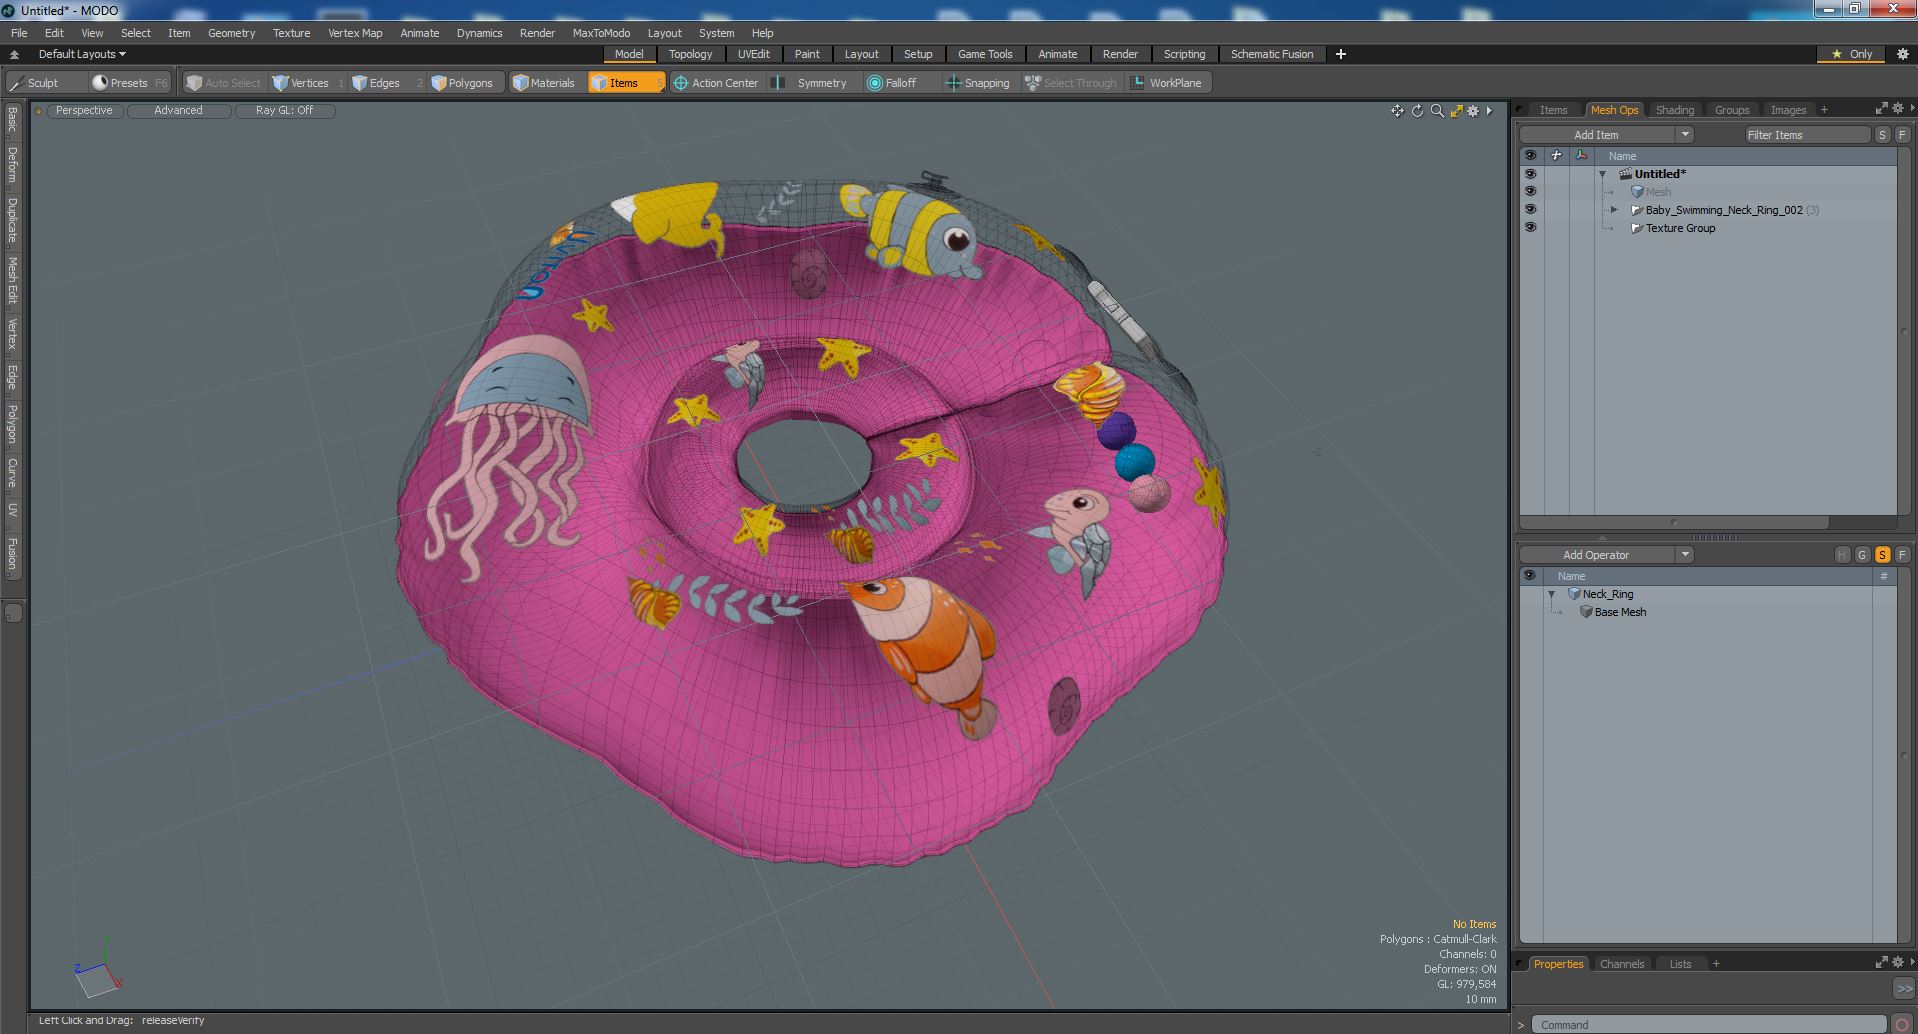Toggle visibility of Untitled scene
Screen dimensions: 1918x1034
(1530, 174)
